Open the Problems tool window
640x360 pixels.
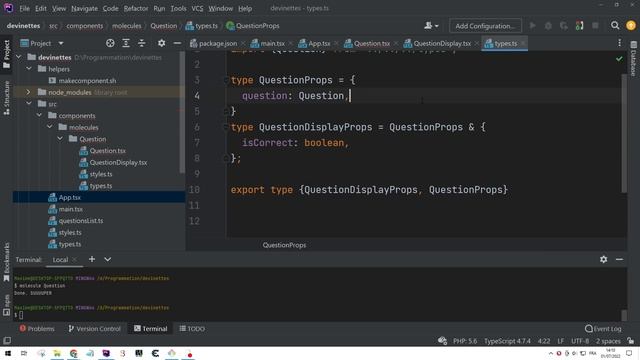point(37,329)
